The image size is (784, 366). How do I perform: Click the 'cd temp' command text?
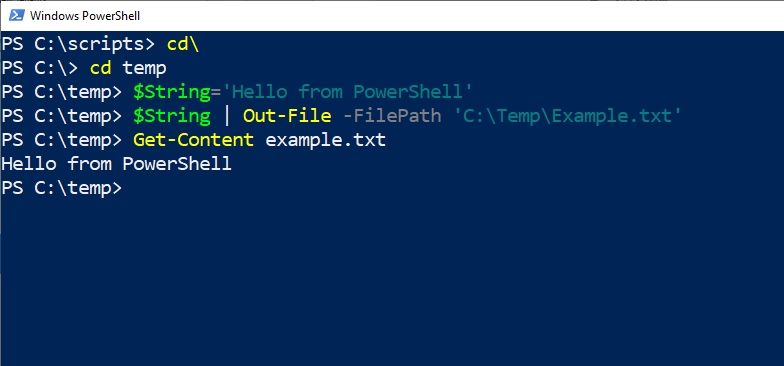click(128, 68)
